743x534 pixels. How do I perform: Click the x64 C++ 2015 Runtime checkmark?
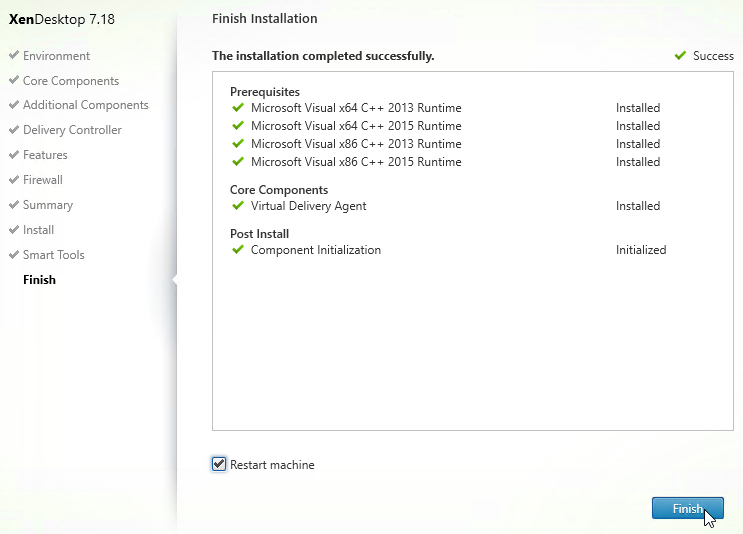click(238, 126)
